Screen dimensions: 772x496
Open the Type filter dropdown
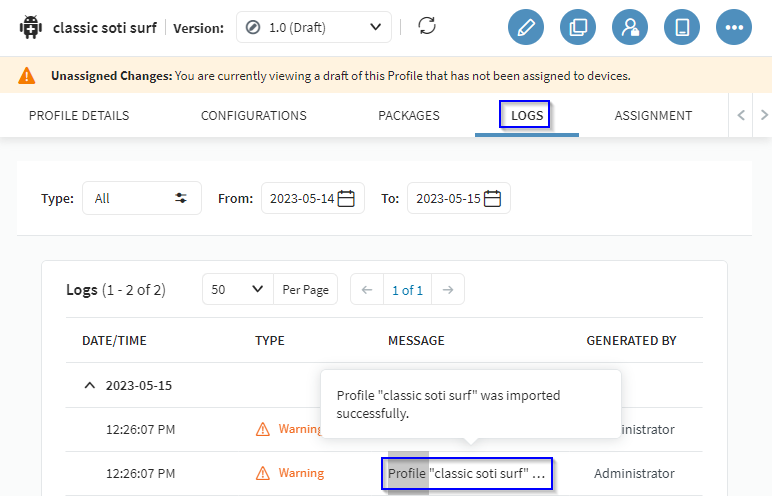141,198
